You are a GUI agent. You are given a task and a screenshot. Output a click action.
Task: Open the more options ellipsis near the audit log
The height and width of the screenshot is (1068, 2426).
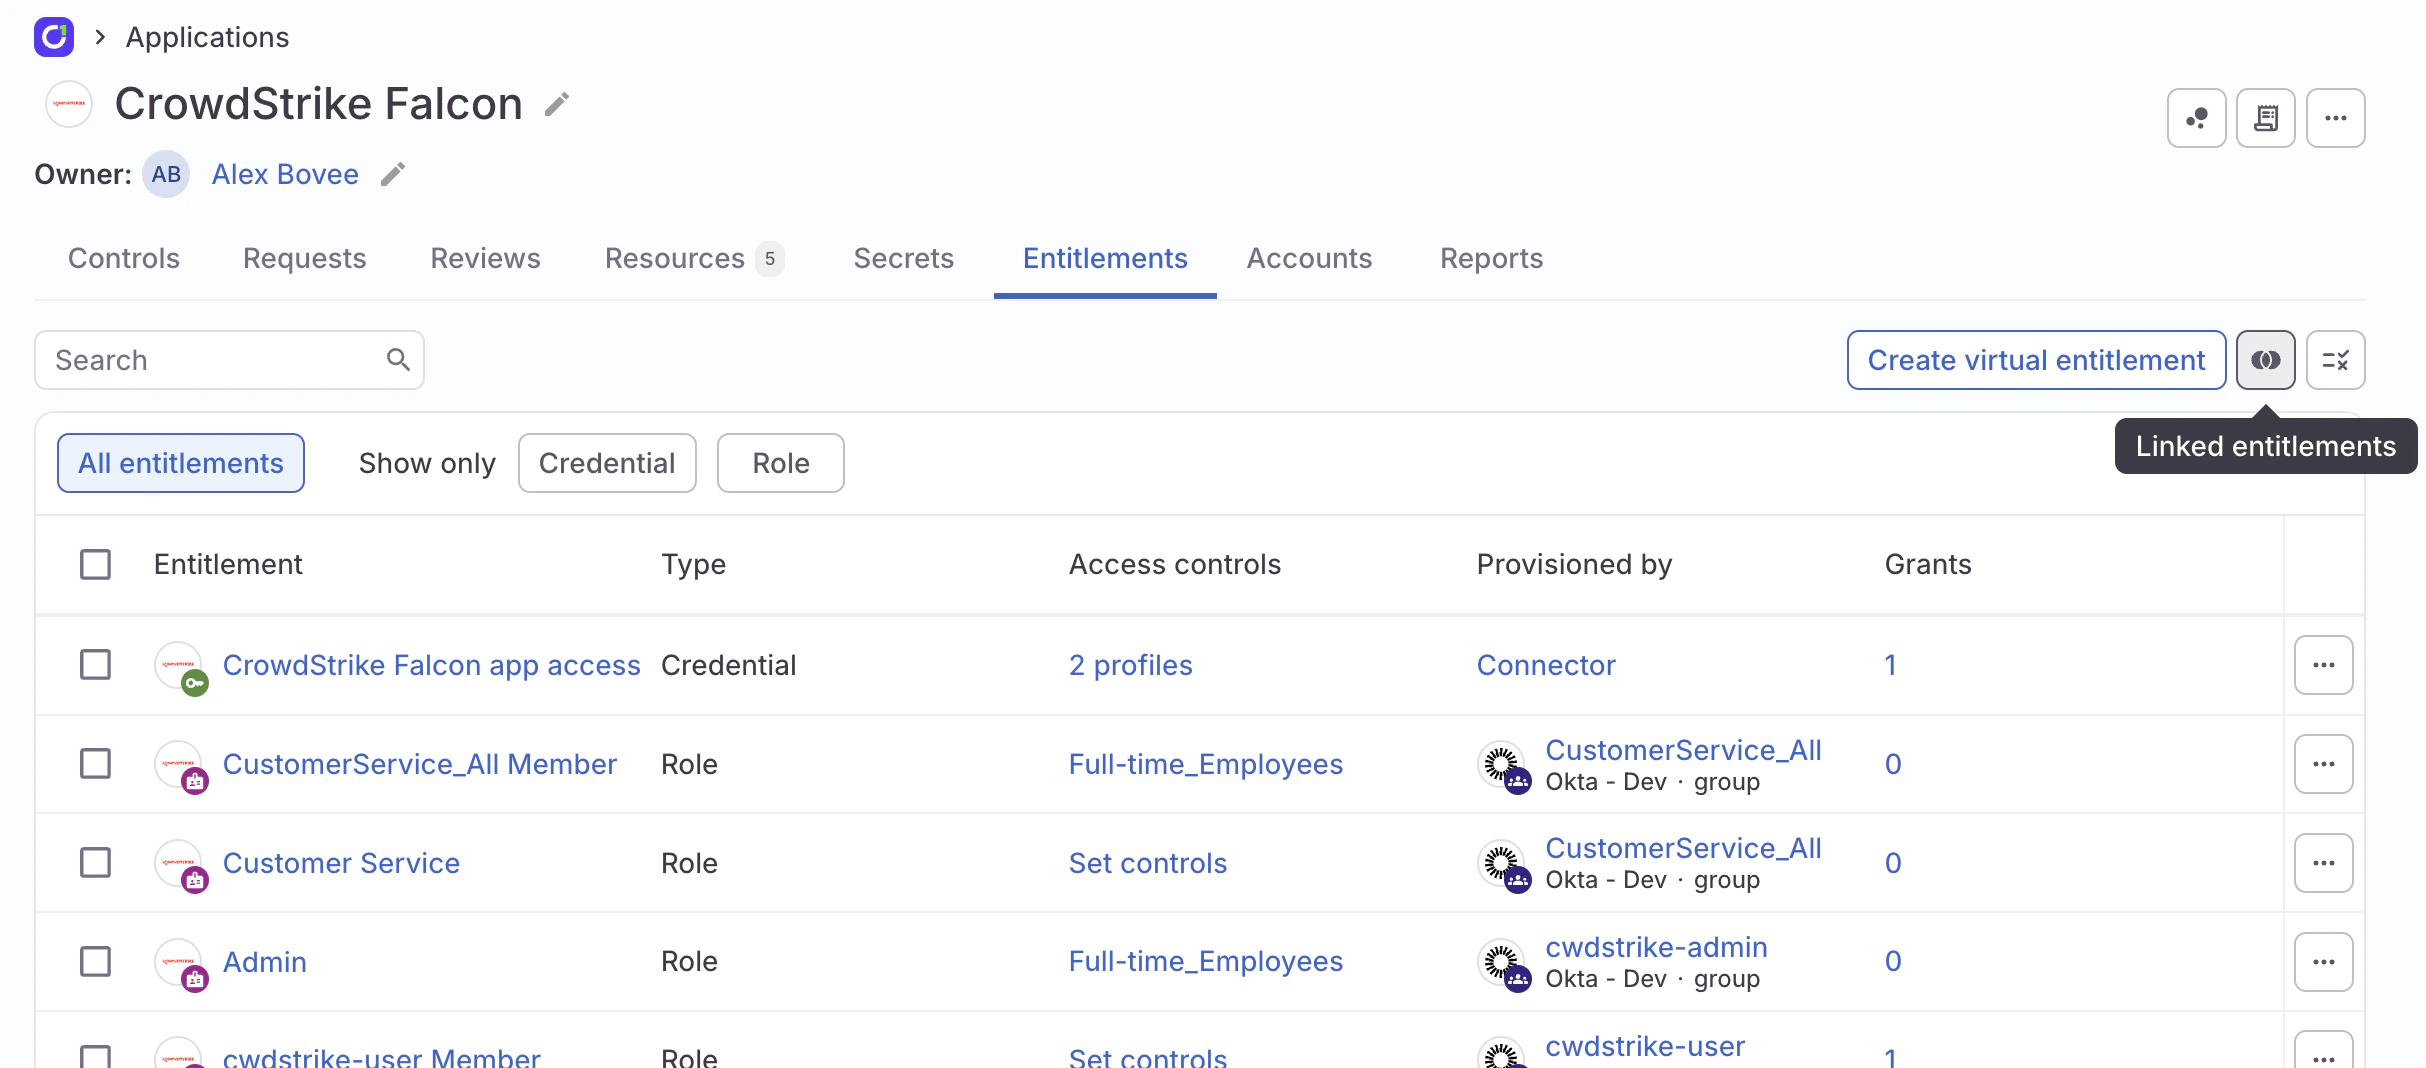click(2336, 117)
